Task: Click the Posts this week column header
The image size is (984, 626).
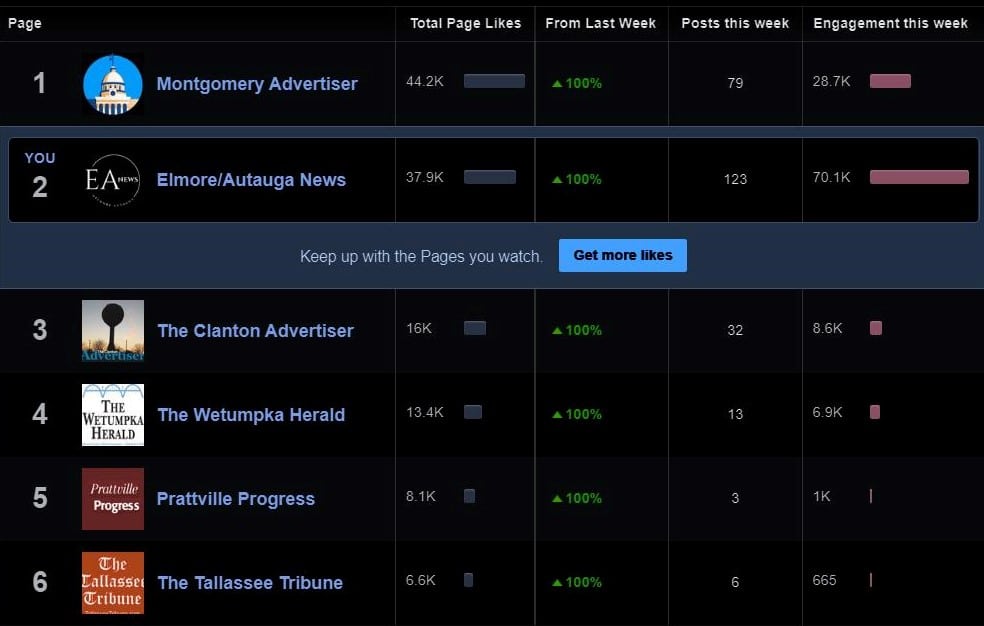Action: pyautogui.click(x=735, y=23)
